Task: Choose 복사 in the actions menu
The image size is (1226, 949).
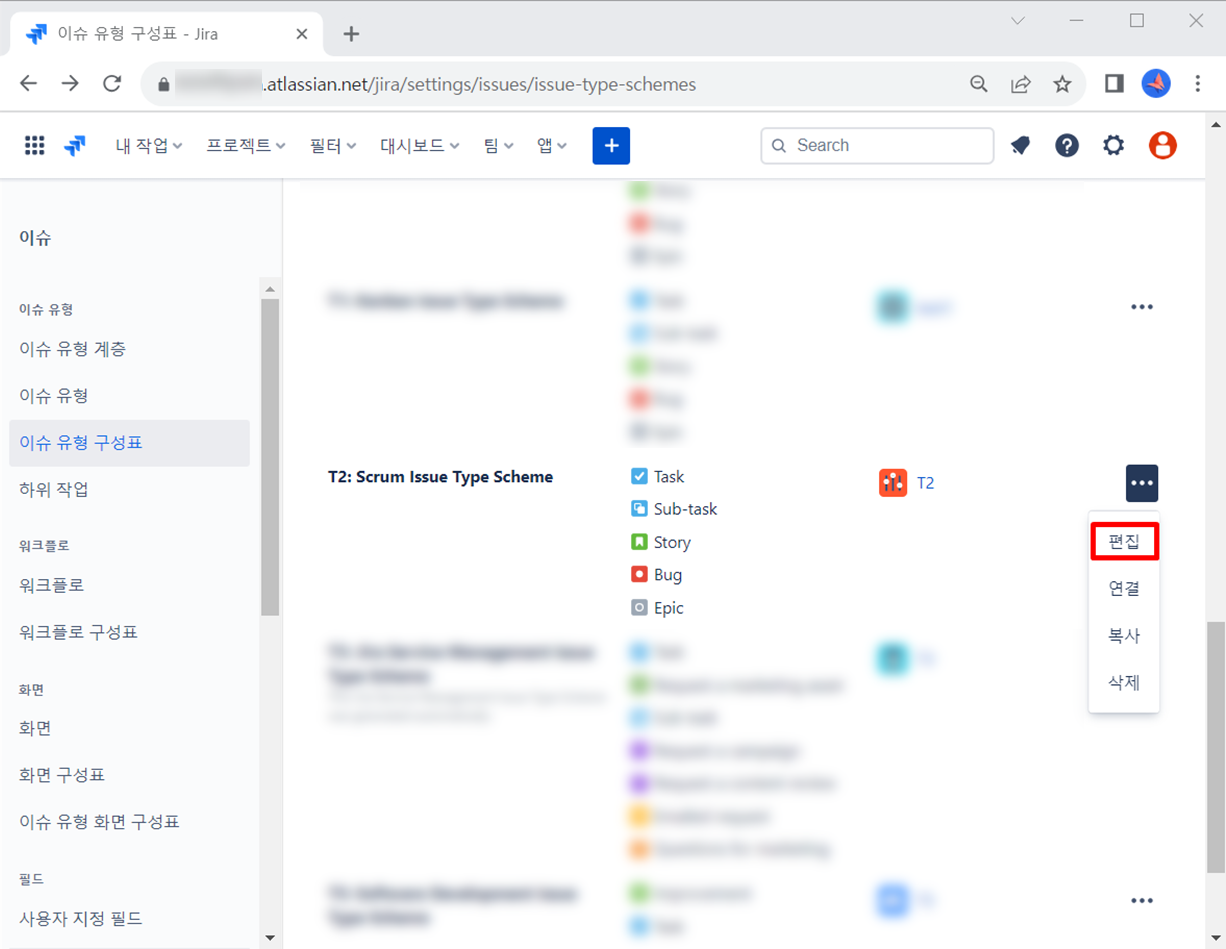Action: (x=1124, y=636)
